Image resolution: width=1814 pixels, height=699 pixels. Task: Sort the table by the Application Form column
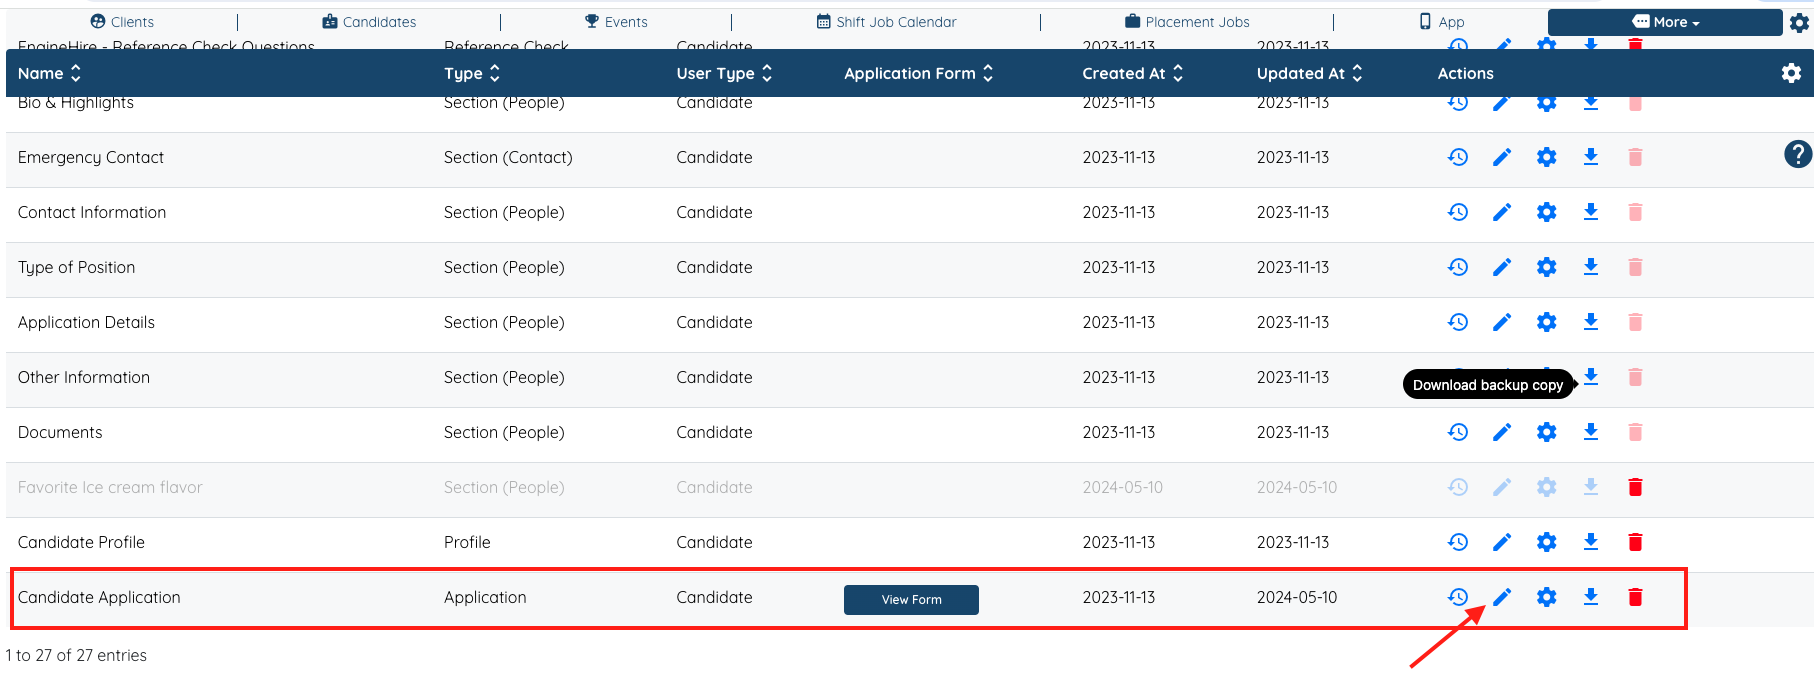click(918, 73)
